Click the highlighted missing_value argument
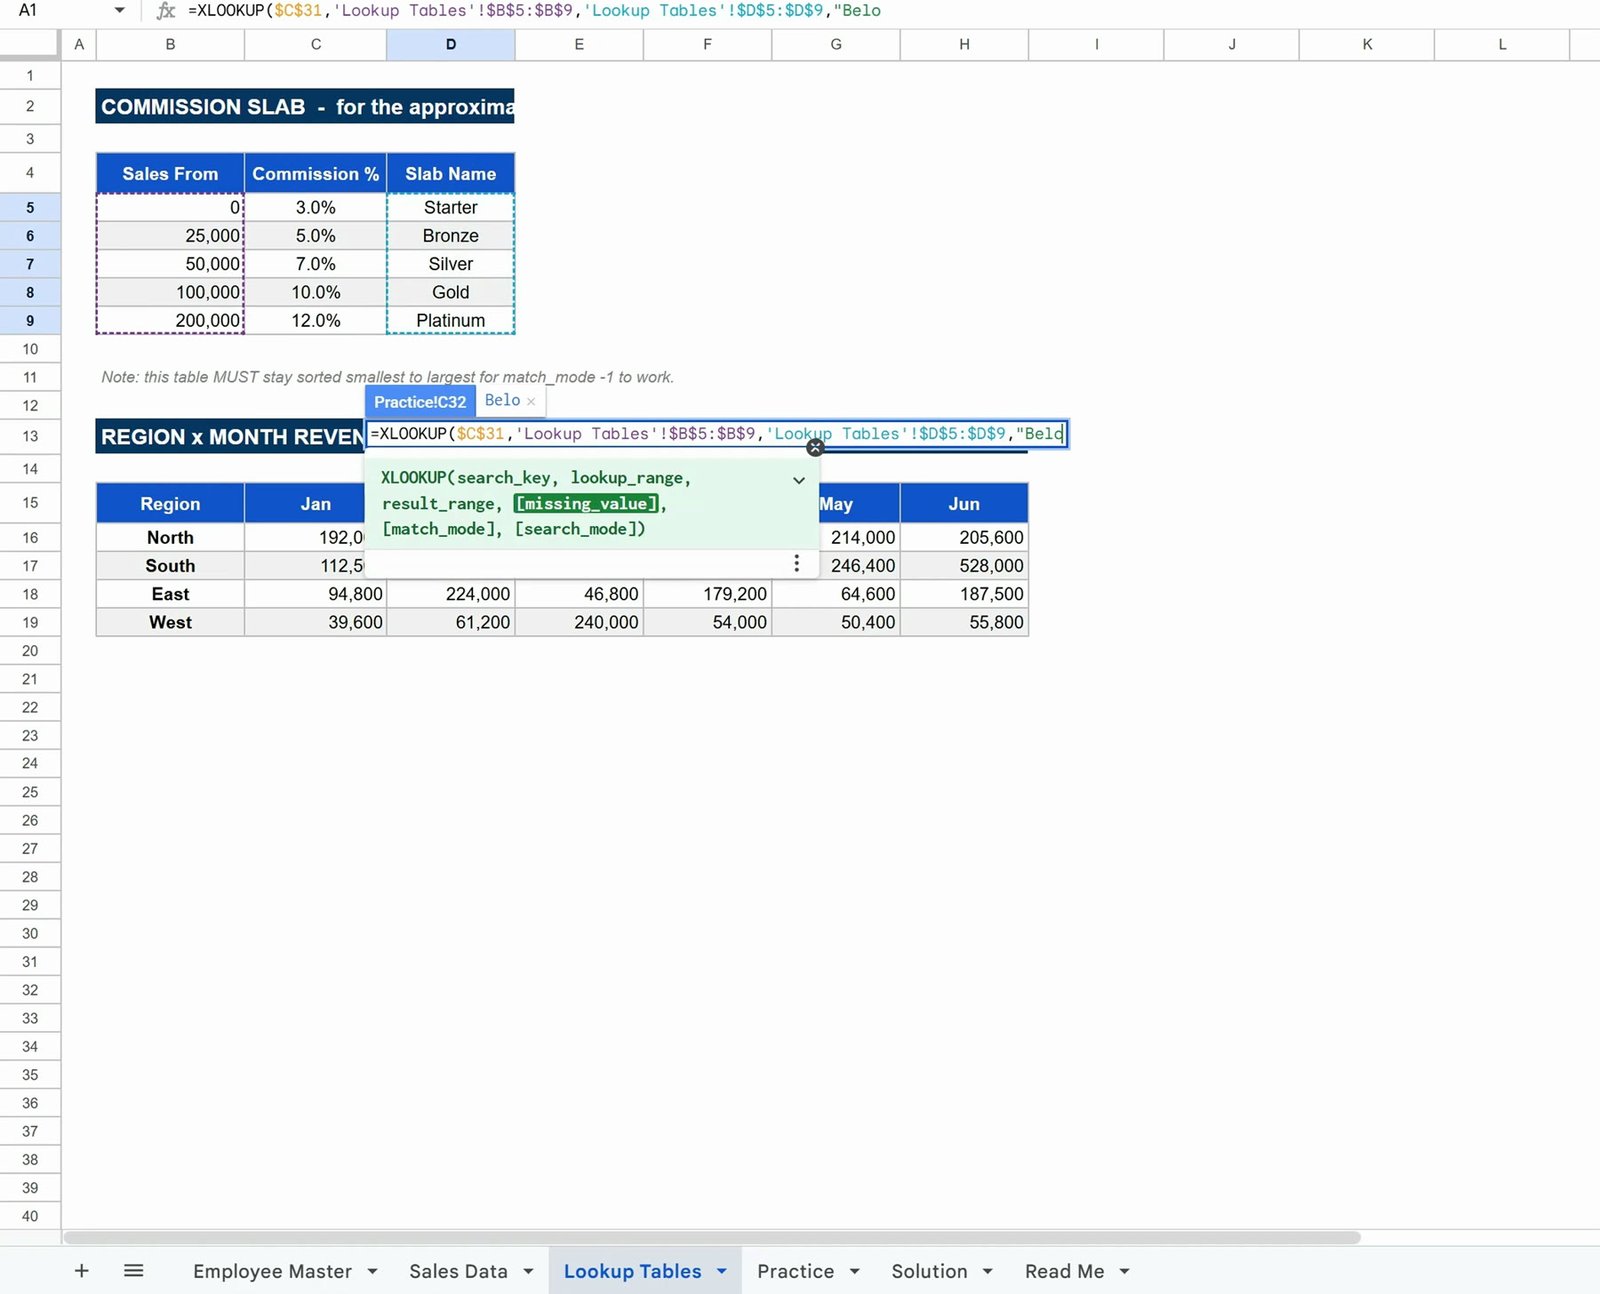 click(x=586, y=503)
